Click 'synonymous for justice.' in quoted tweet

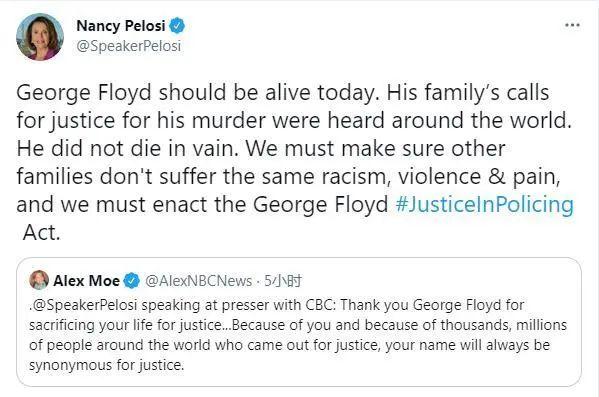[106, 365]
